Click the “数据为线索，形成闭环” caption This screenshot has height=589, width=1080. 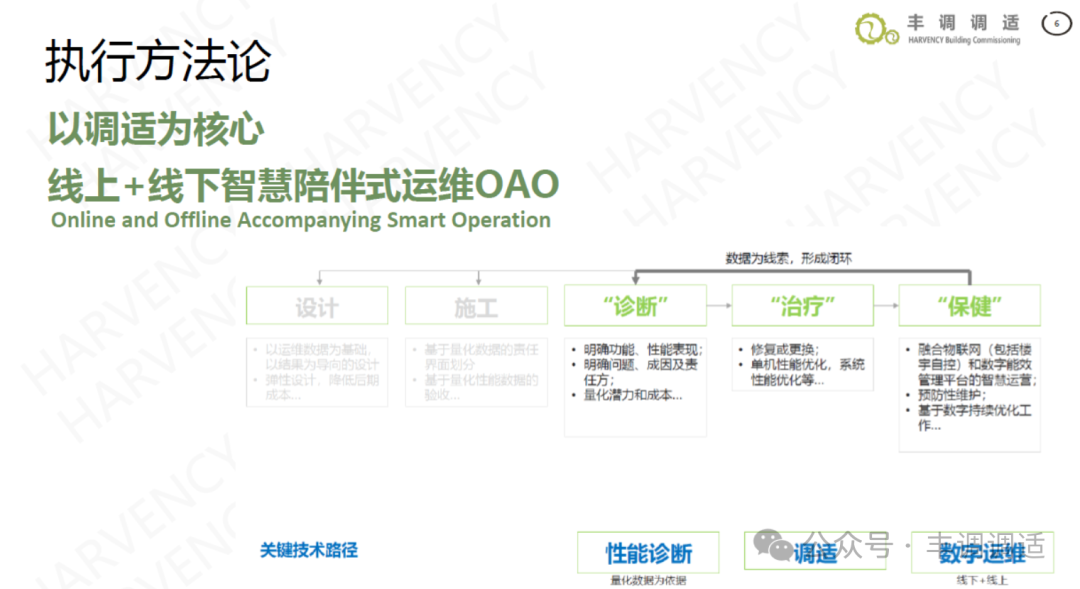pyautogui.click(x=788, y=258)
